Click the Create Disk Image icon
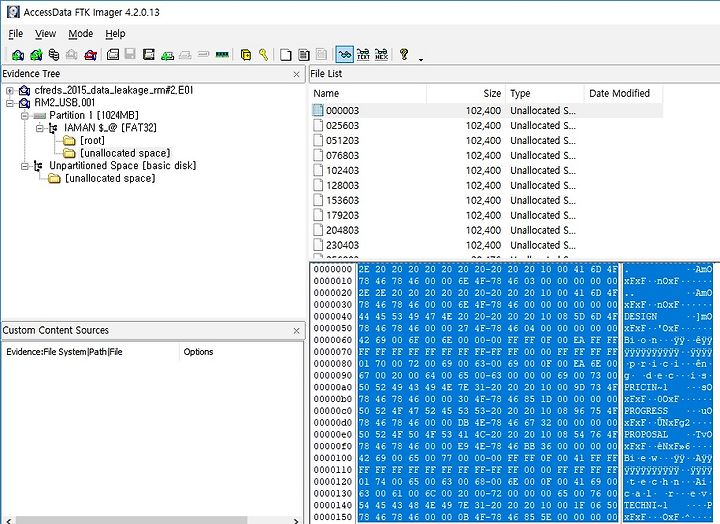Screen dimensions: 720x524 tap(112, 55)
